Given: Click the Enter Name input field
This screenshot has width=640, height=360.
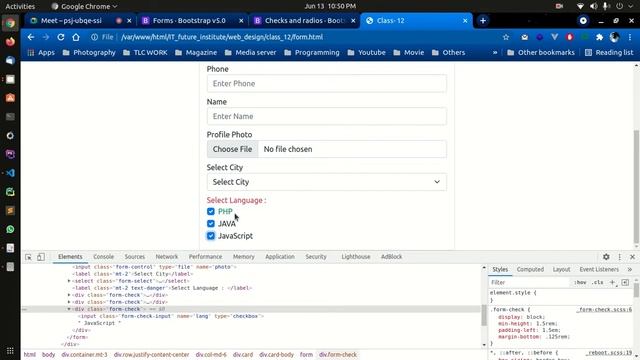Looking at the screenshot, I should (x=327, y=116).
